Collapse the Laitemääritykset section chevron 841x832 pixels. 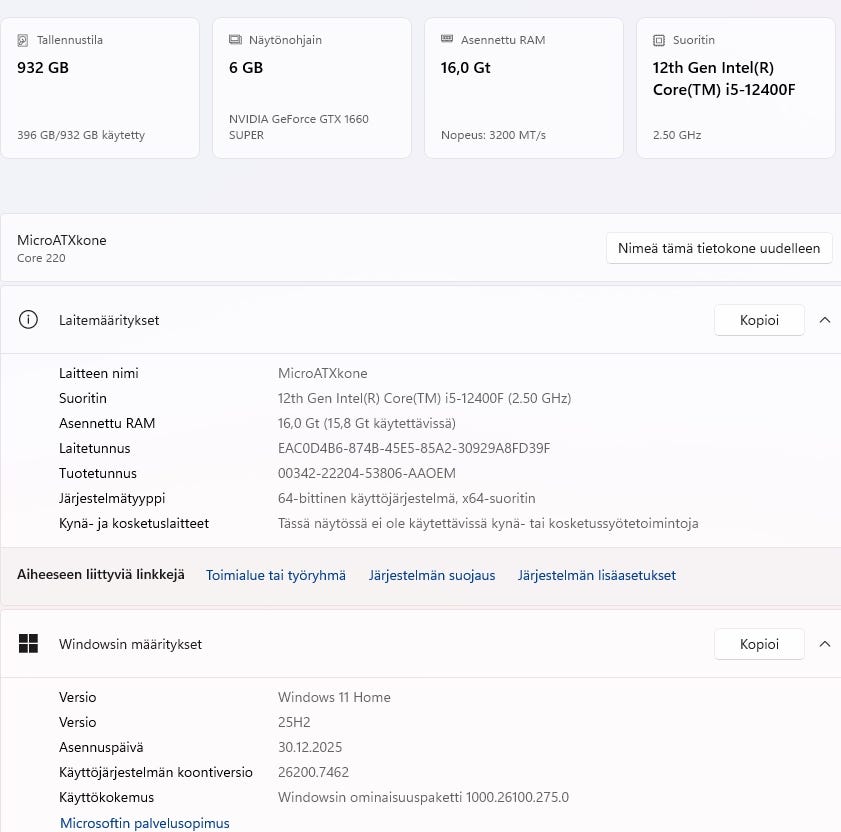tap(824, 320)
